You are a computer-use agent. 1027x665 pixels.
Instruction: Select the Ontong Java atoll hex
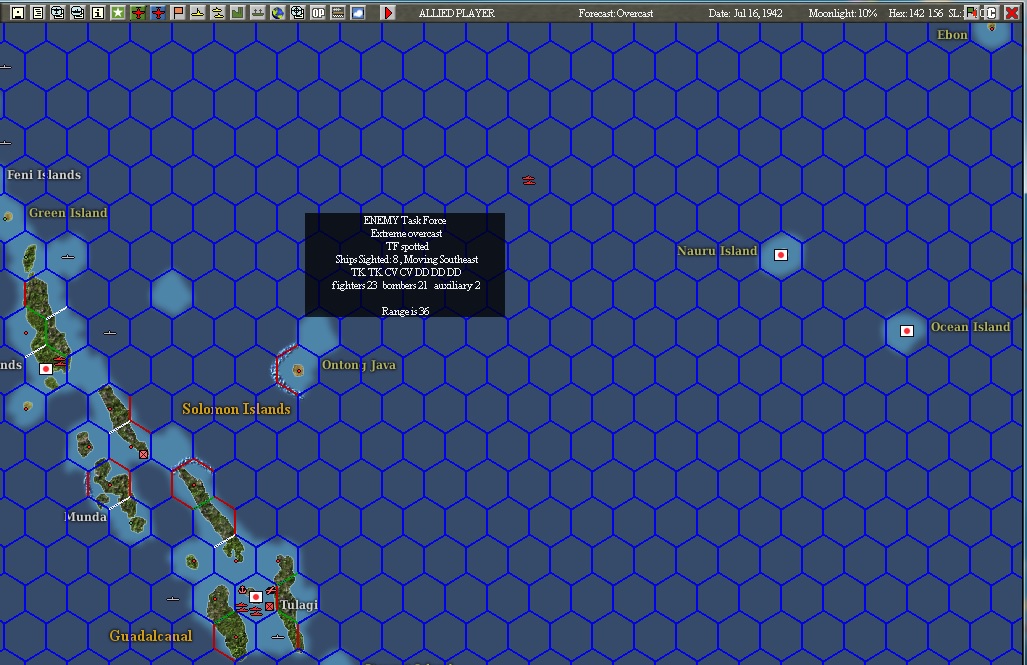tap(298, 370)
